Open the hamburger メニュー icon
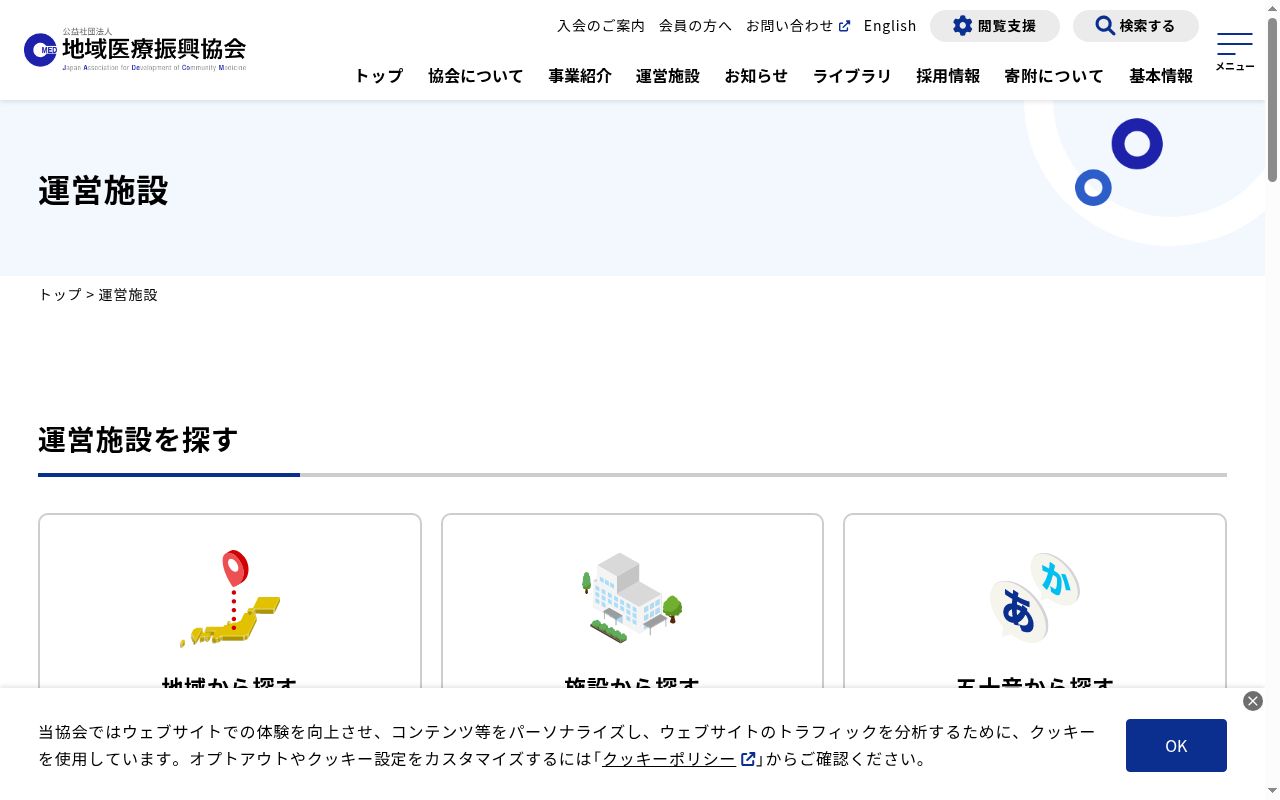The height and width of the screenshot is (800, 1280). coord(1235,51)
